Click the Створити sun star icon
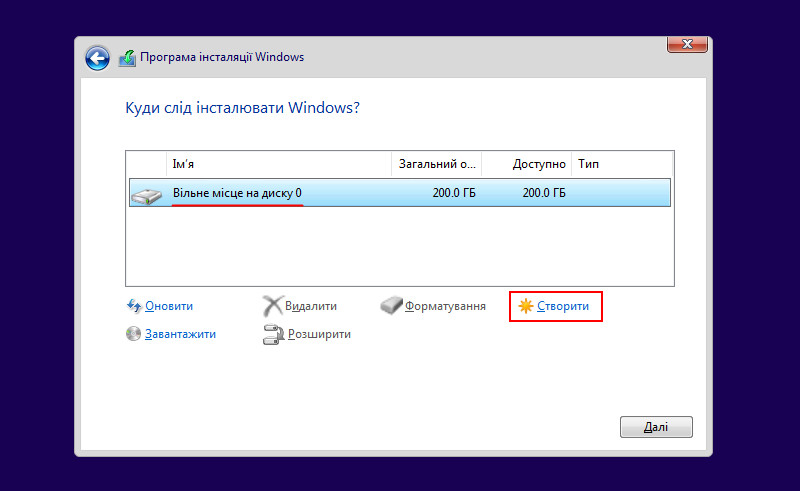The height and width of the screenshot is (491, 800). point(526,306)
